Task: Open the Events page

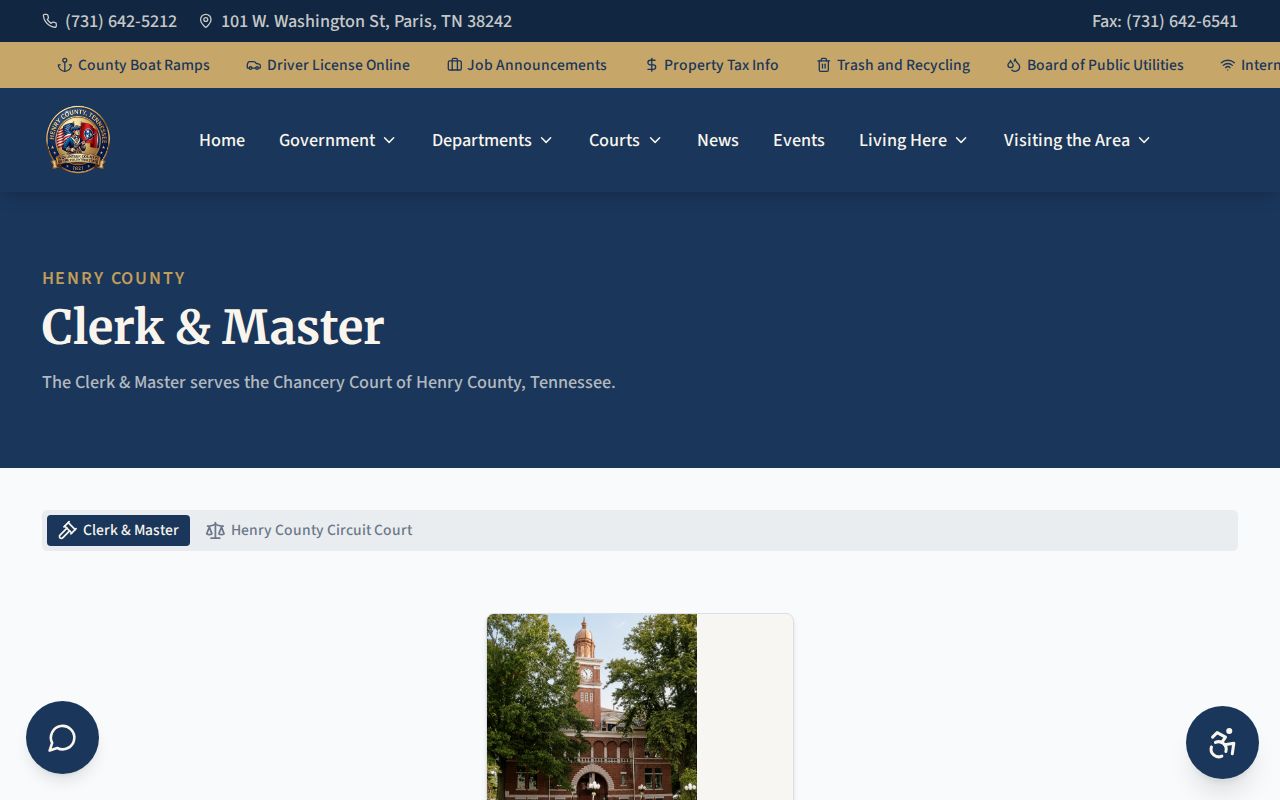Action: [799, 140]
